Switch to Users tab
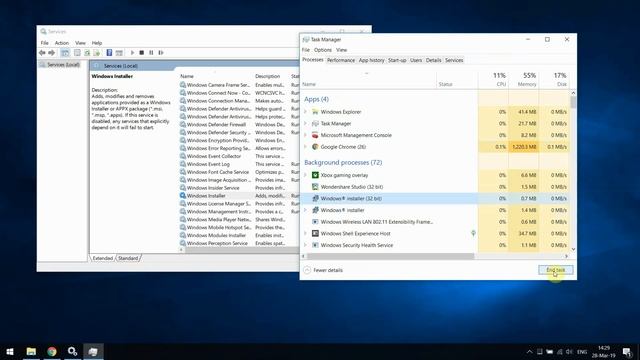Screen dimensions: 640x360 [416, 60]
